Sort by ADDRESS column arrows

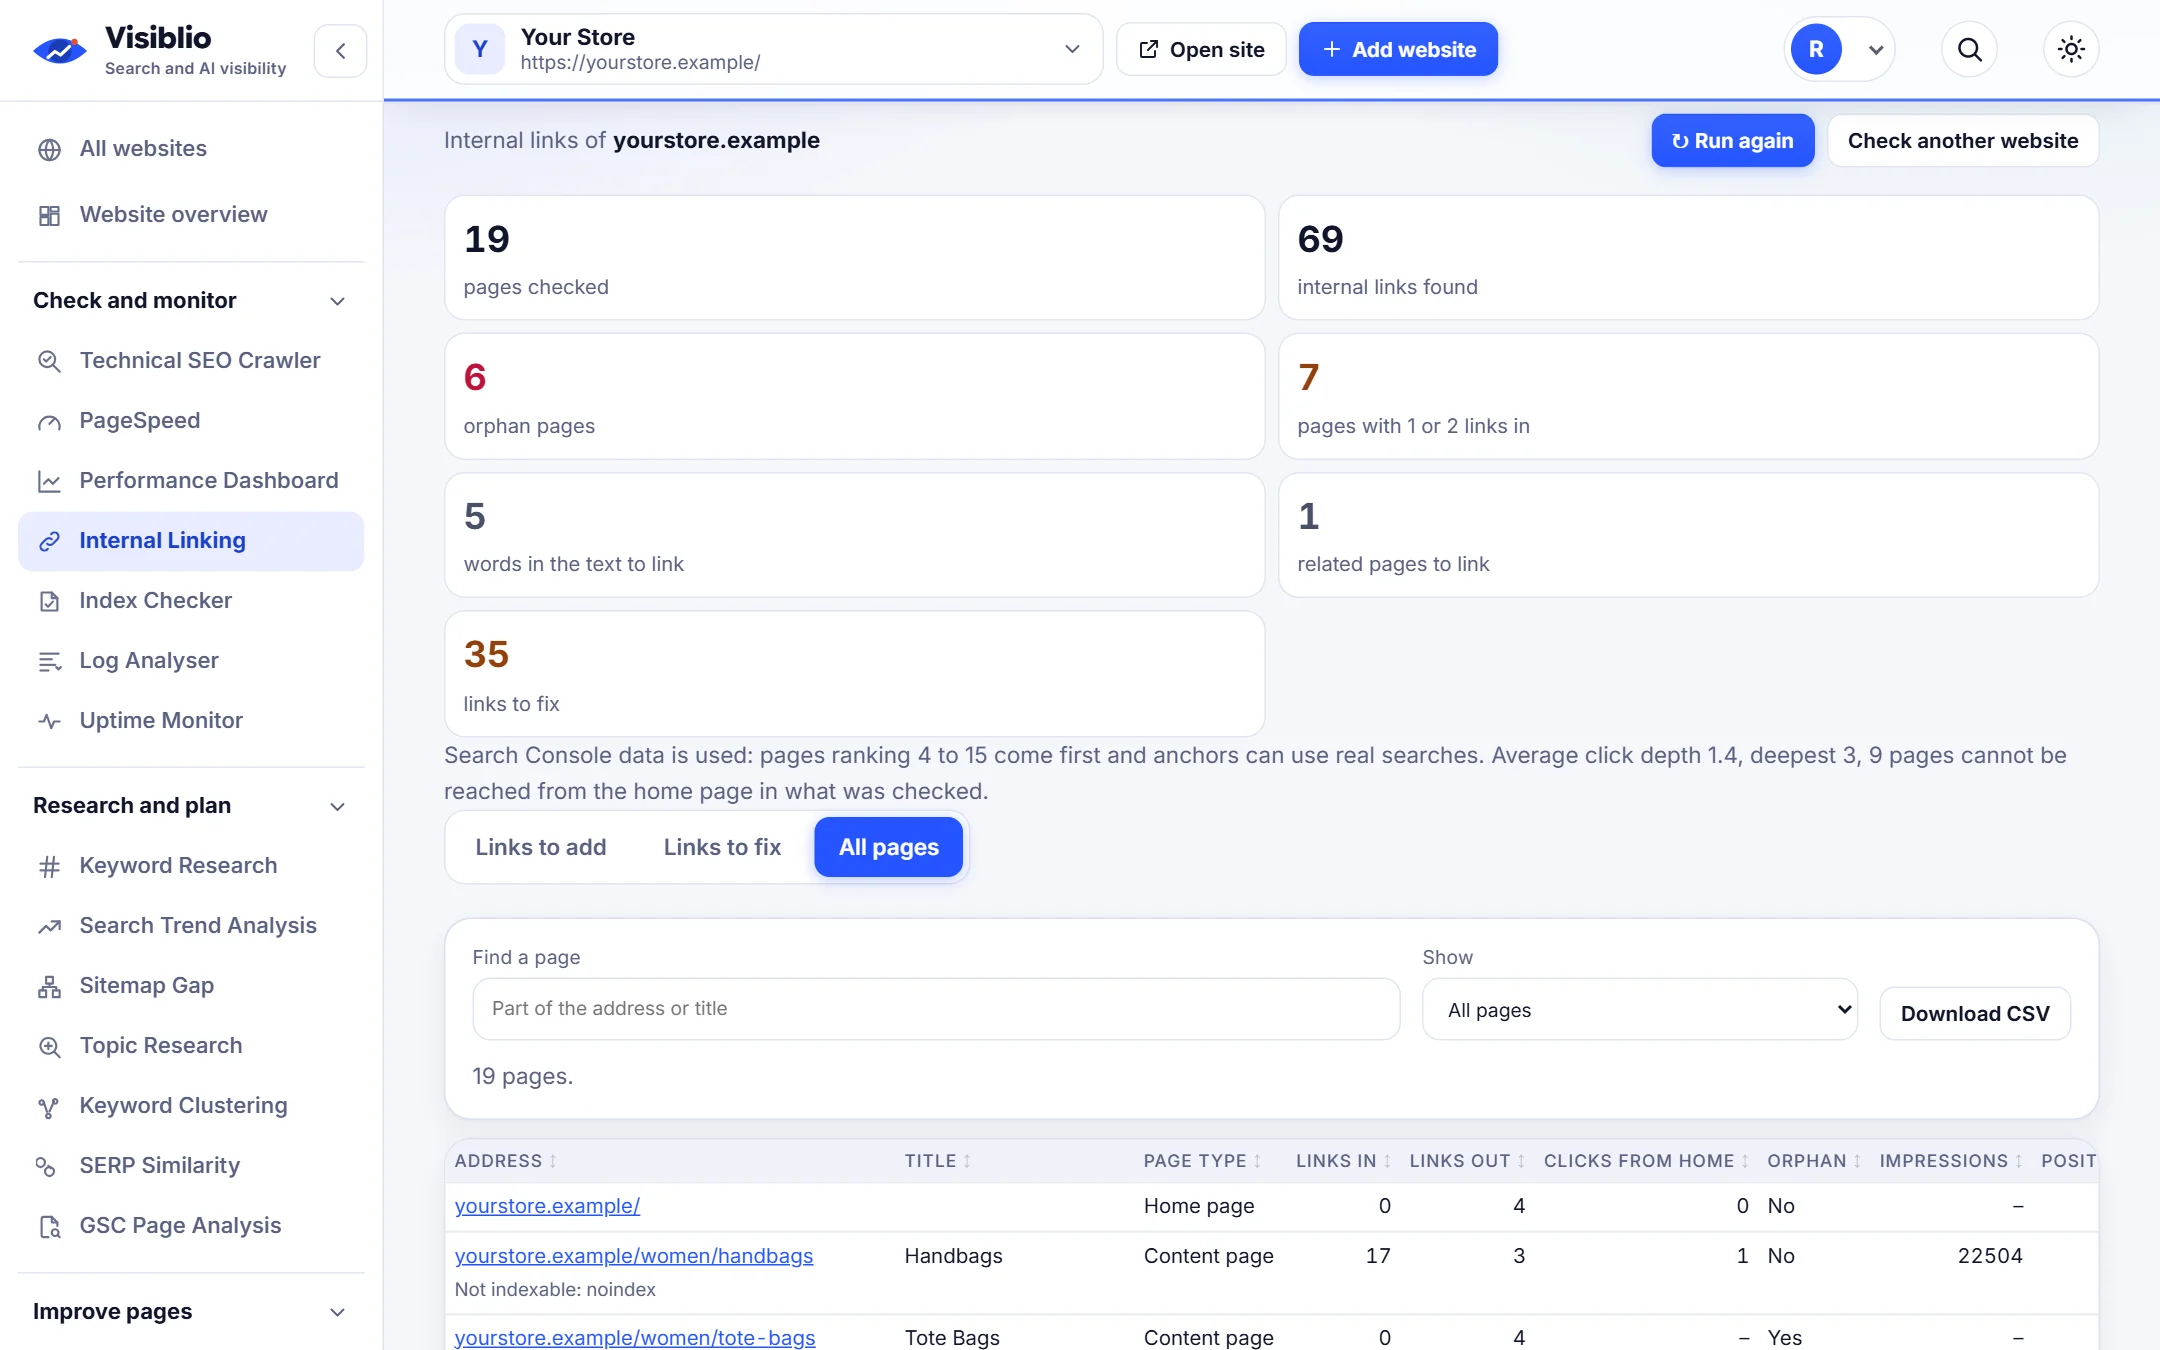click(x=552, y=1161)
